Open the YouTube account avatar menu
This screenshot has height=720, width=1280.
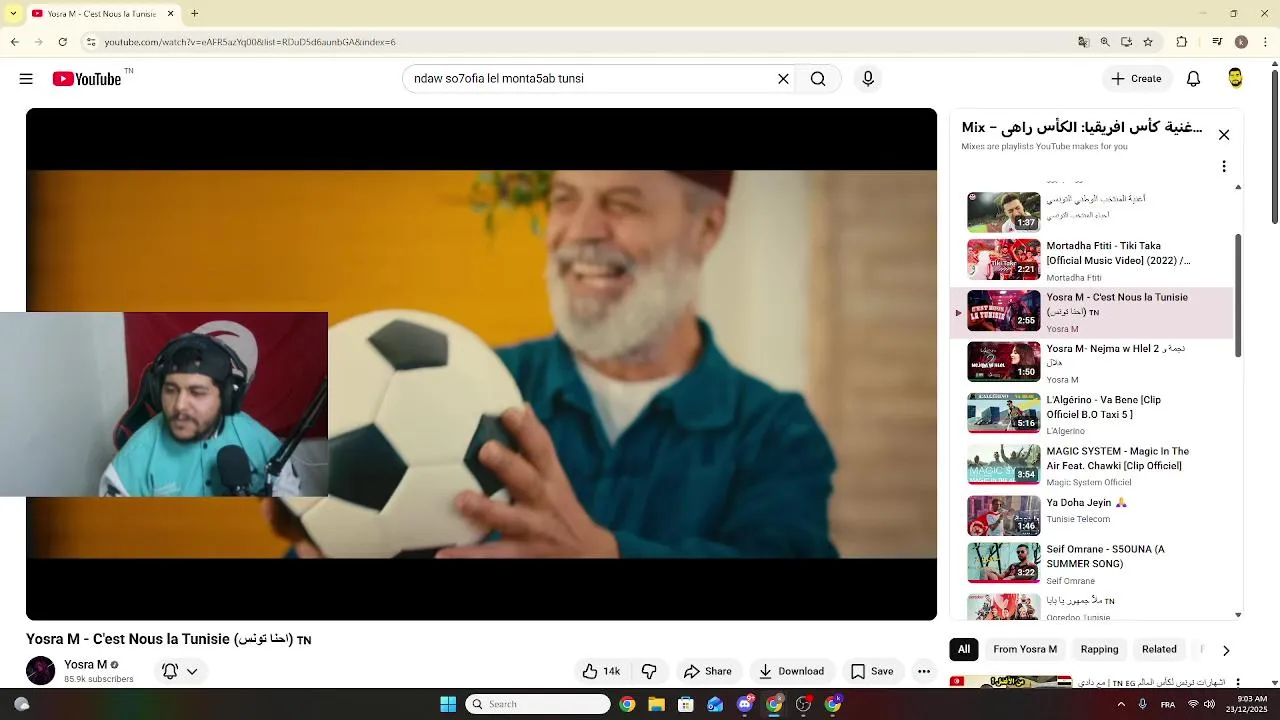[1235, 79]
